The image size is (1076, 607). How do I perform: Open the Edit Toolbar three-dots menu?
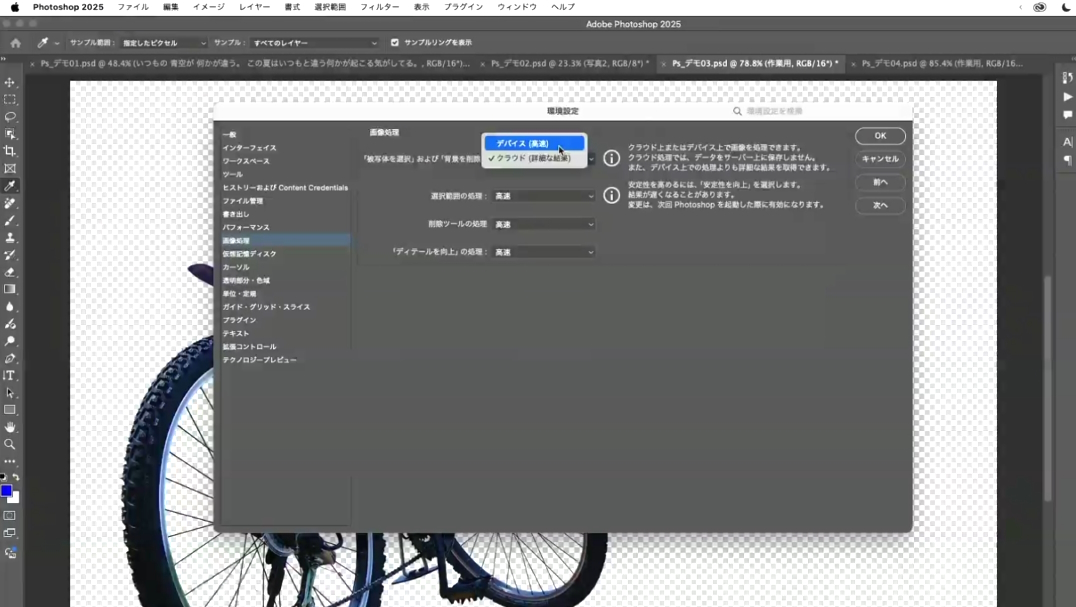(10, 462)
